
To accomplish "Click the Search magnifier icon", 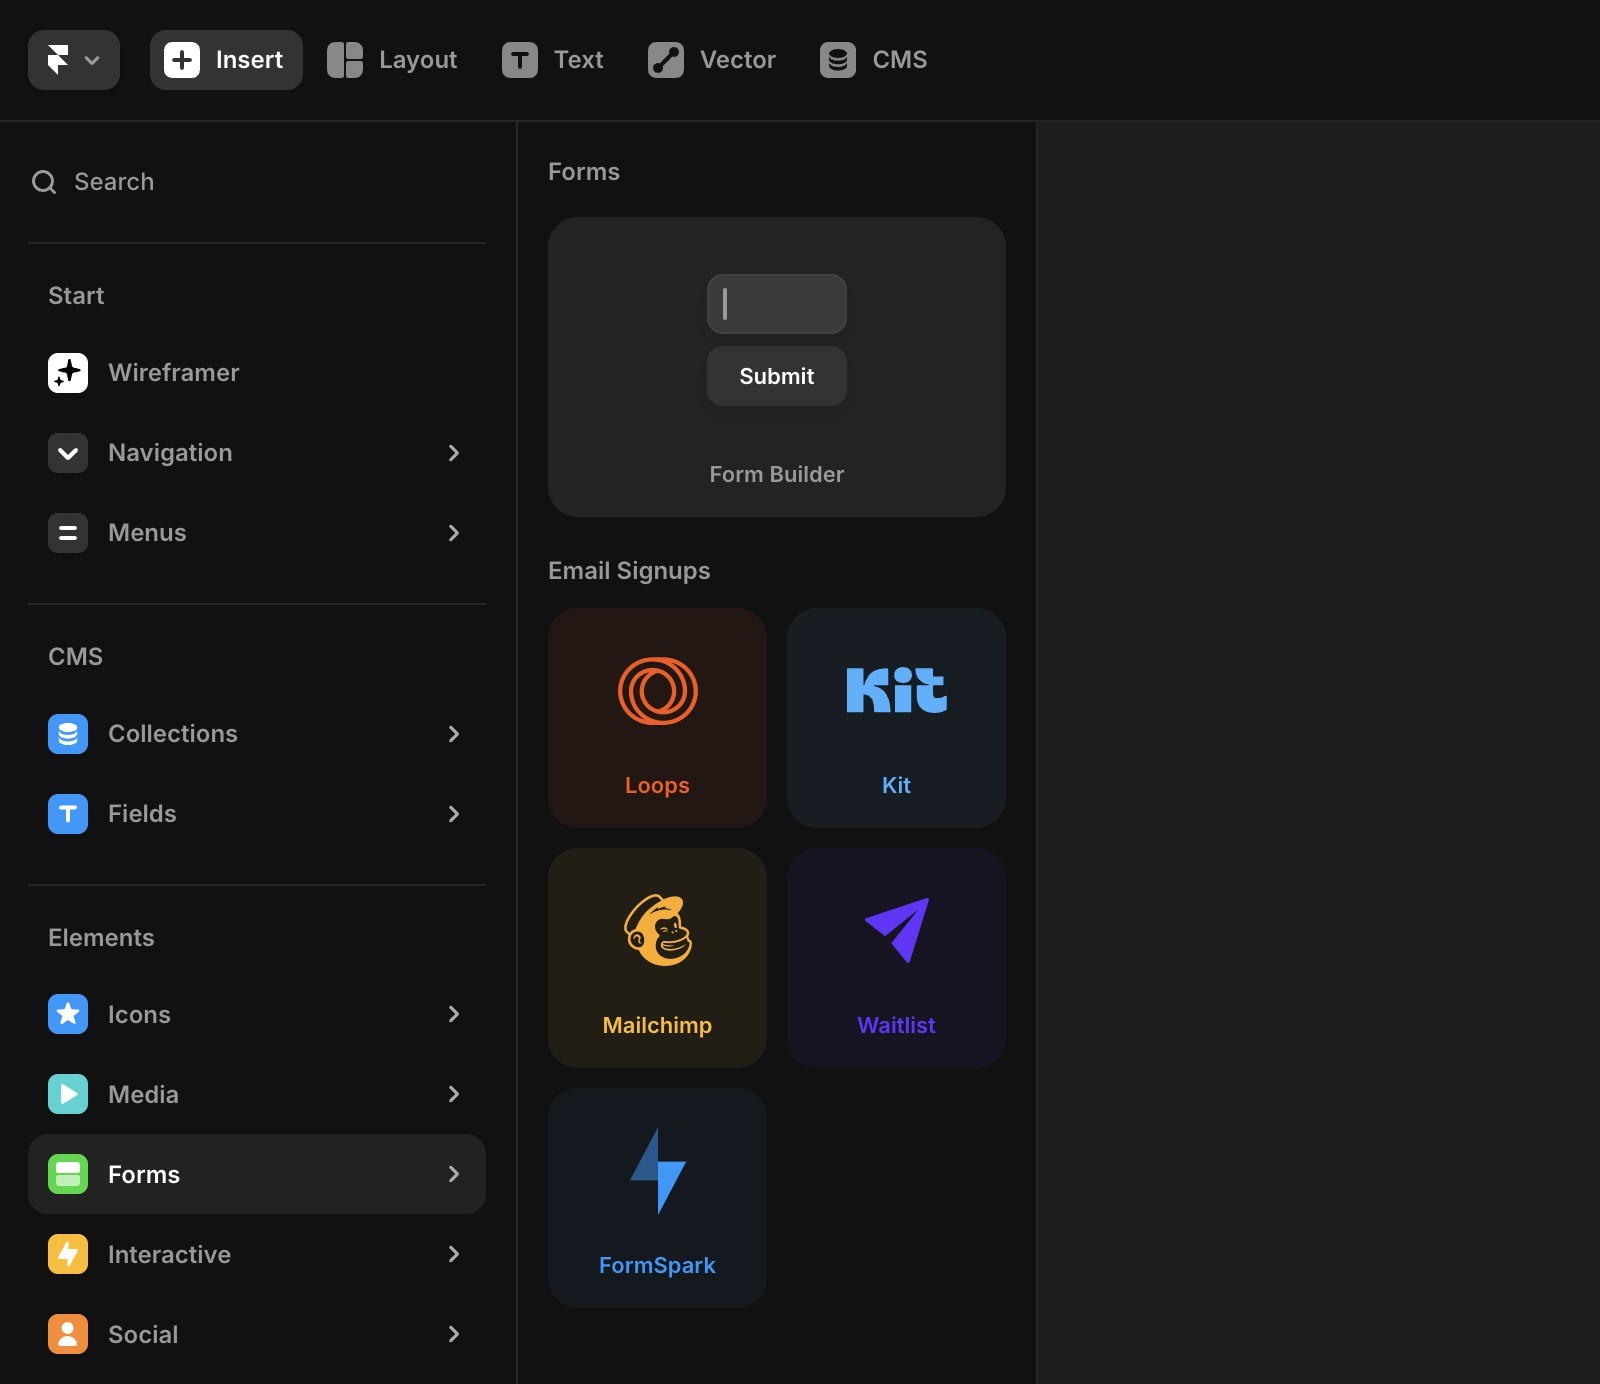I will 44,182.
